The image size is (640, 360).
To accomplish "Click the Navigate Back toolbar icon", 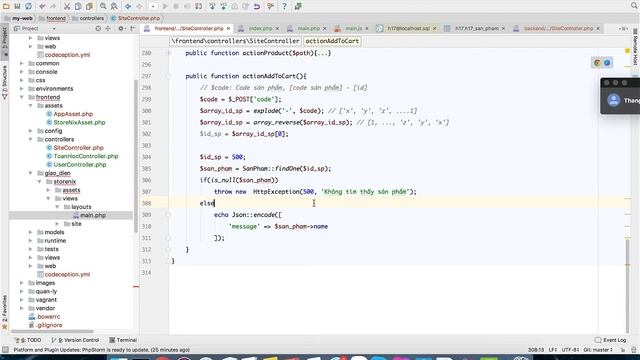I will [x=128, y=6].
